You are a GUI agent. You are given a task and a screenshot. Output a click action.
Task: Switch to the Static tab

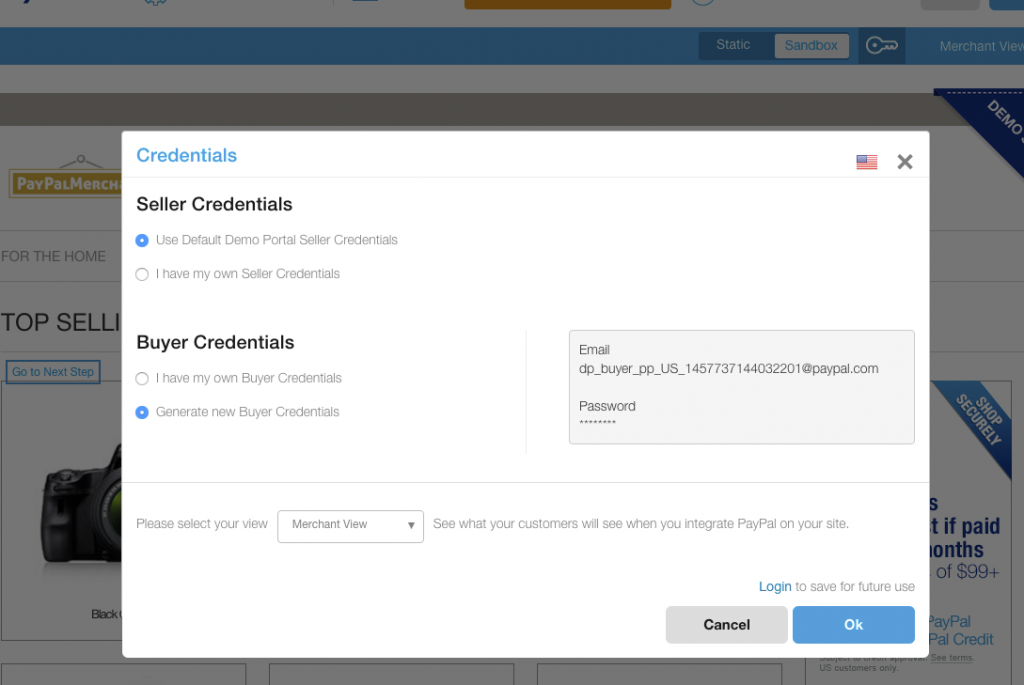coord(733,45)
